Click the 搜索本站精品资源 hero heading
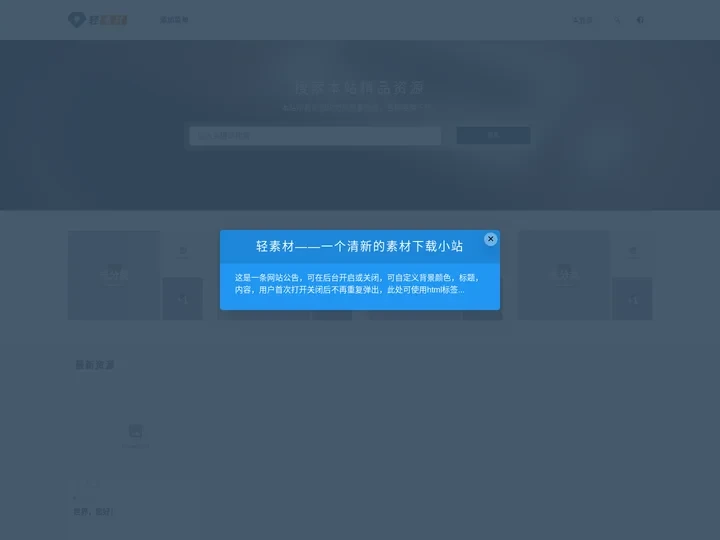 tap(360, 88)
